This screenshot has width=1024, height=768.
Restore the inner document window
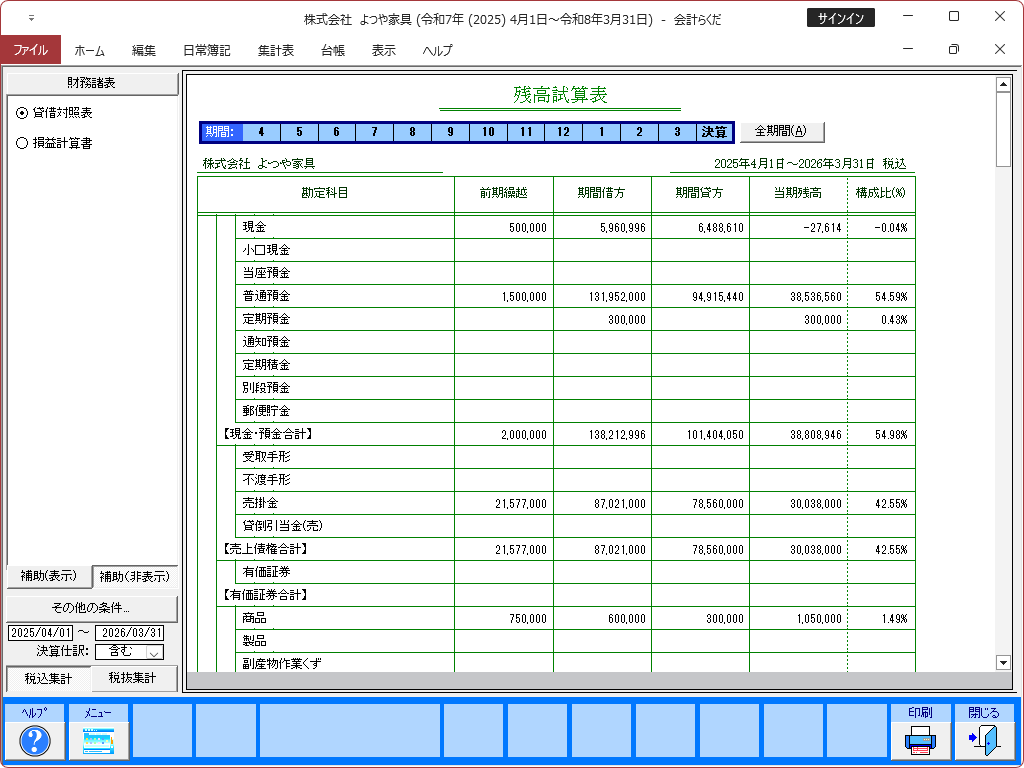tap(953, 49)
